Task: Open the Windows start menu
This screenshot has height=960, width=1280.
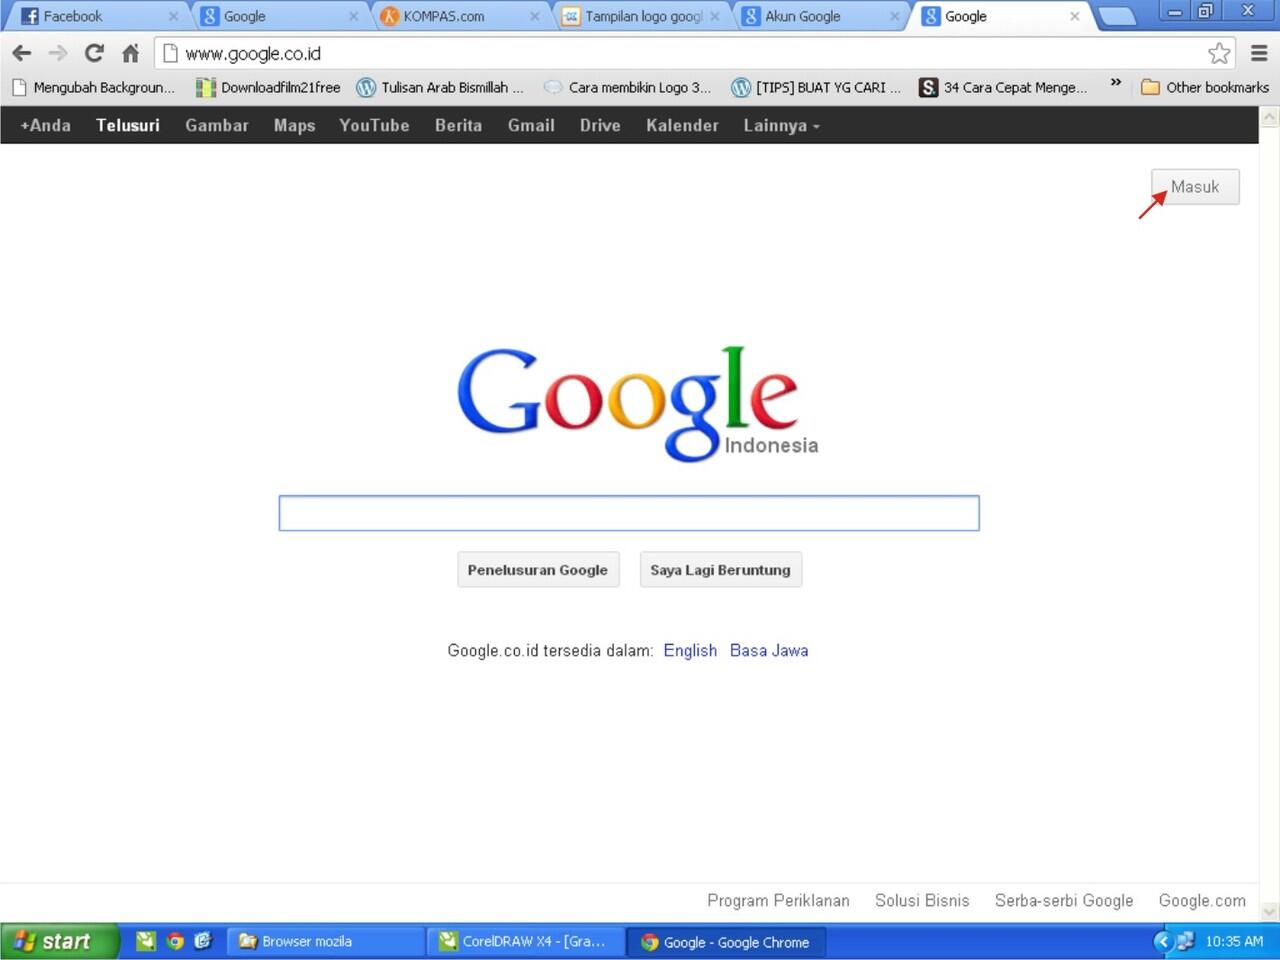Action: coord(59,941)
